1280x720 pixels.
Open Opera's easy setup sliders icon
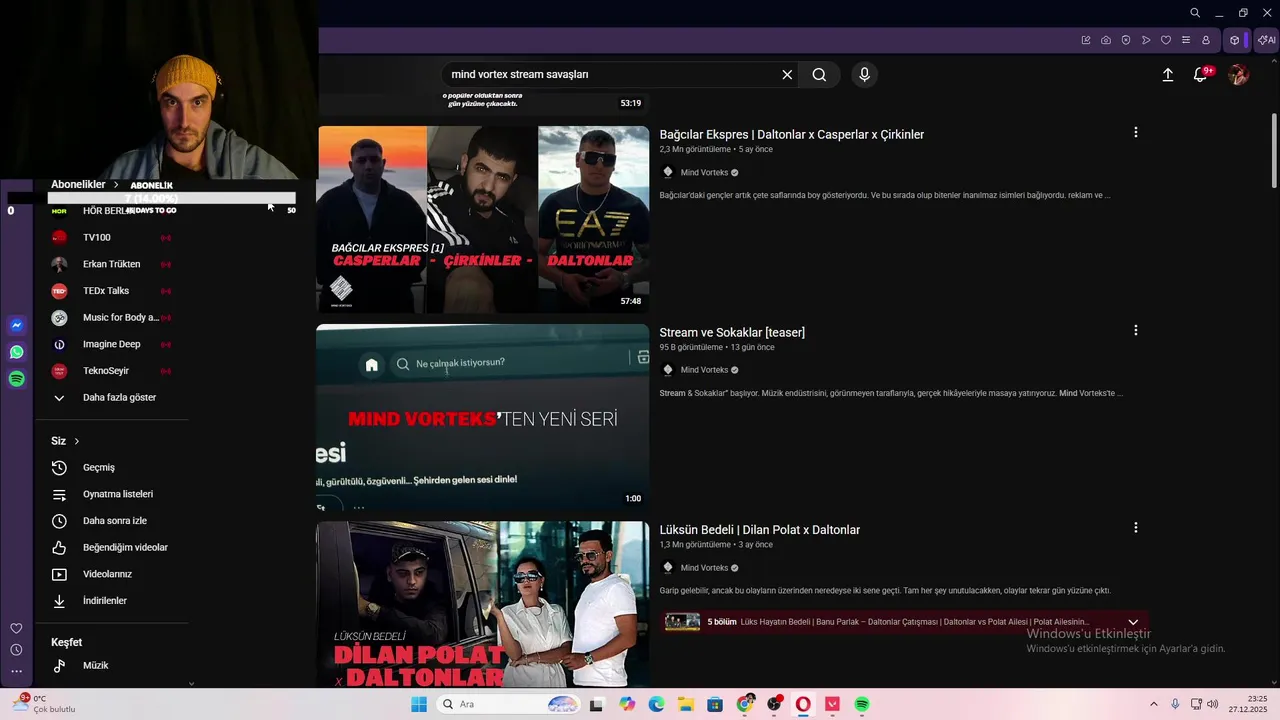tap(1186, 41)
